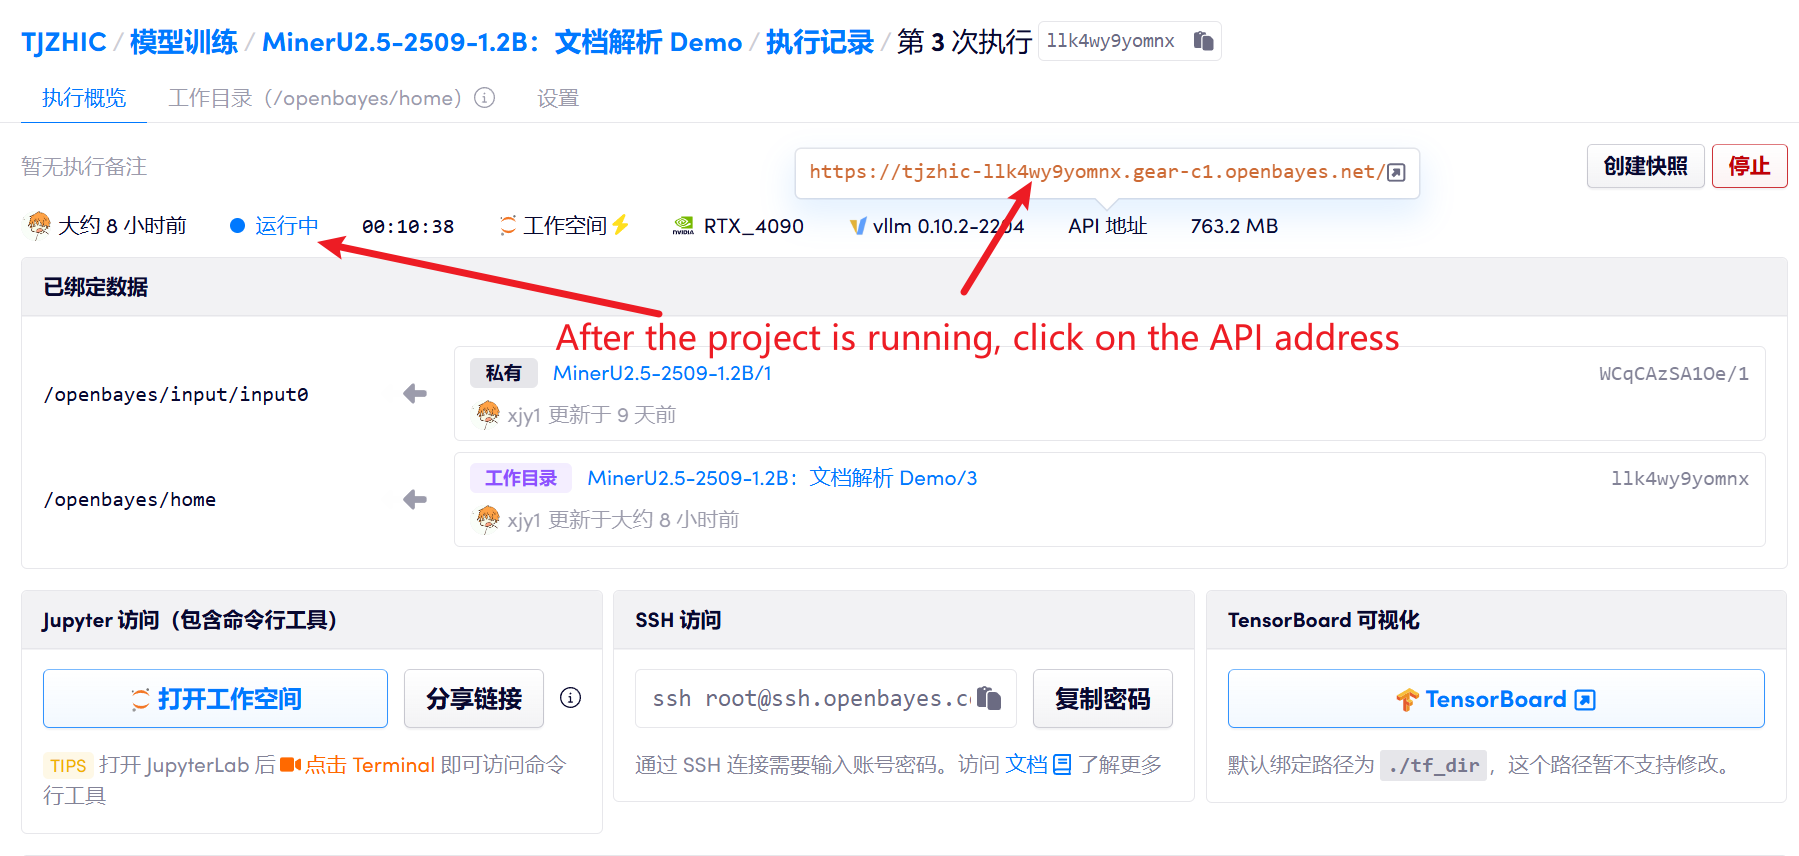The height and width of the screenshot is (856, 1799).
Task: Click the arrow icon beside /openbayes/input/input0
Action: click(415, 394)
